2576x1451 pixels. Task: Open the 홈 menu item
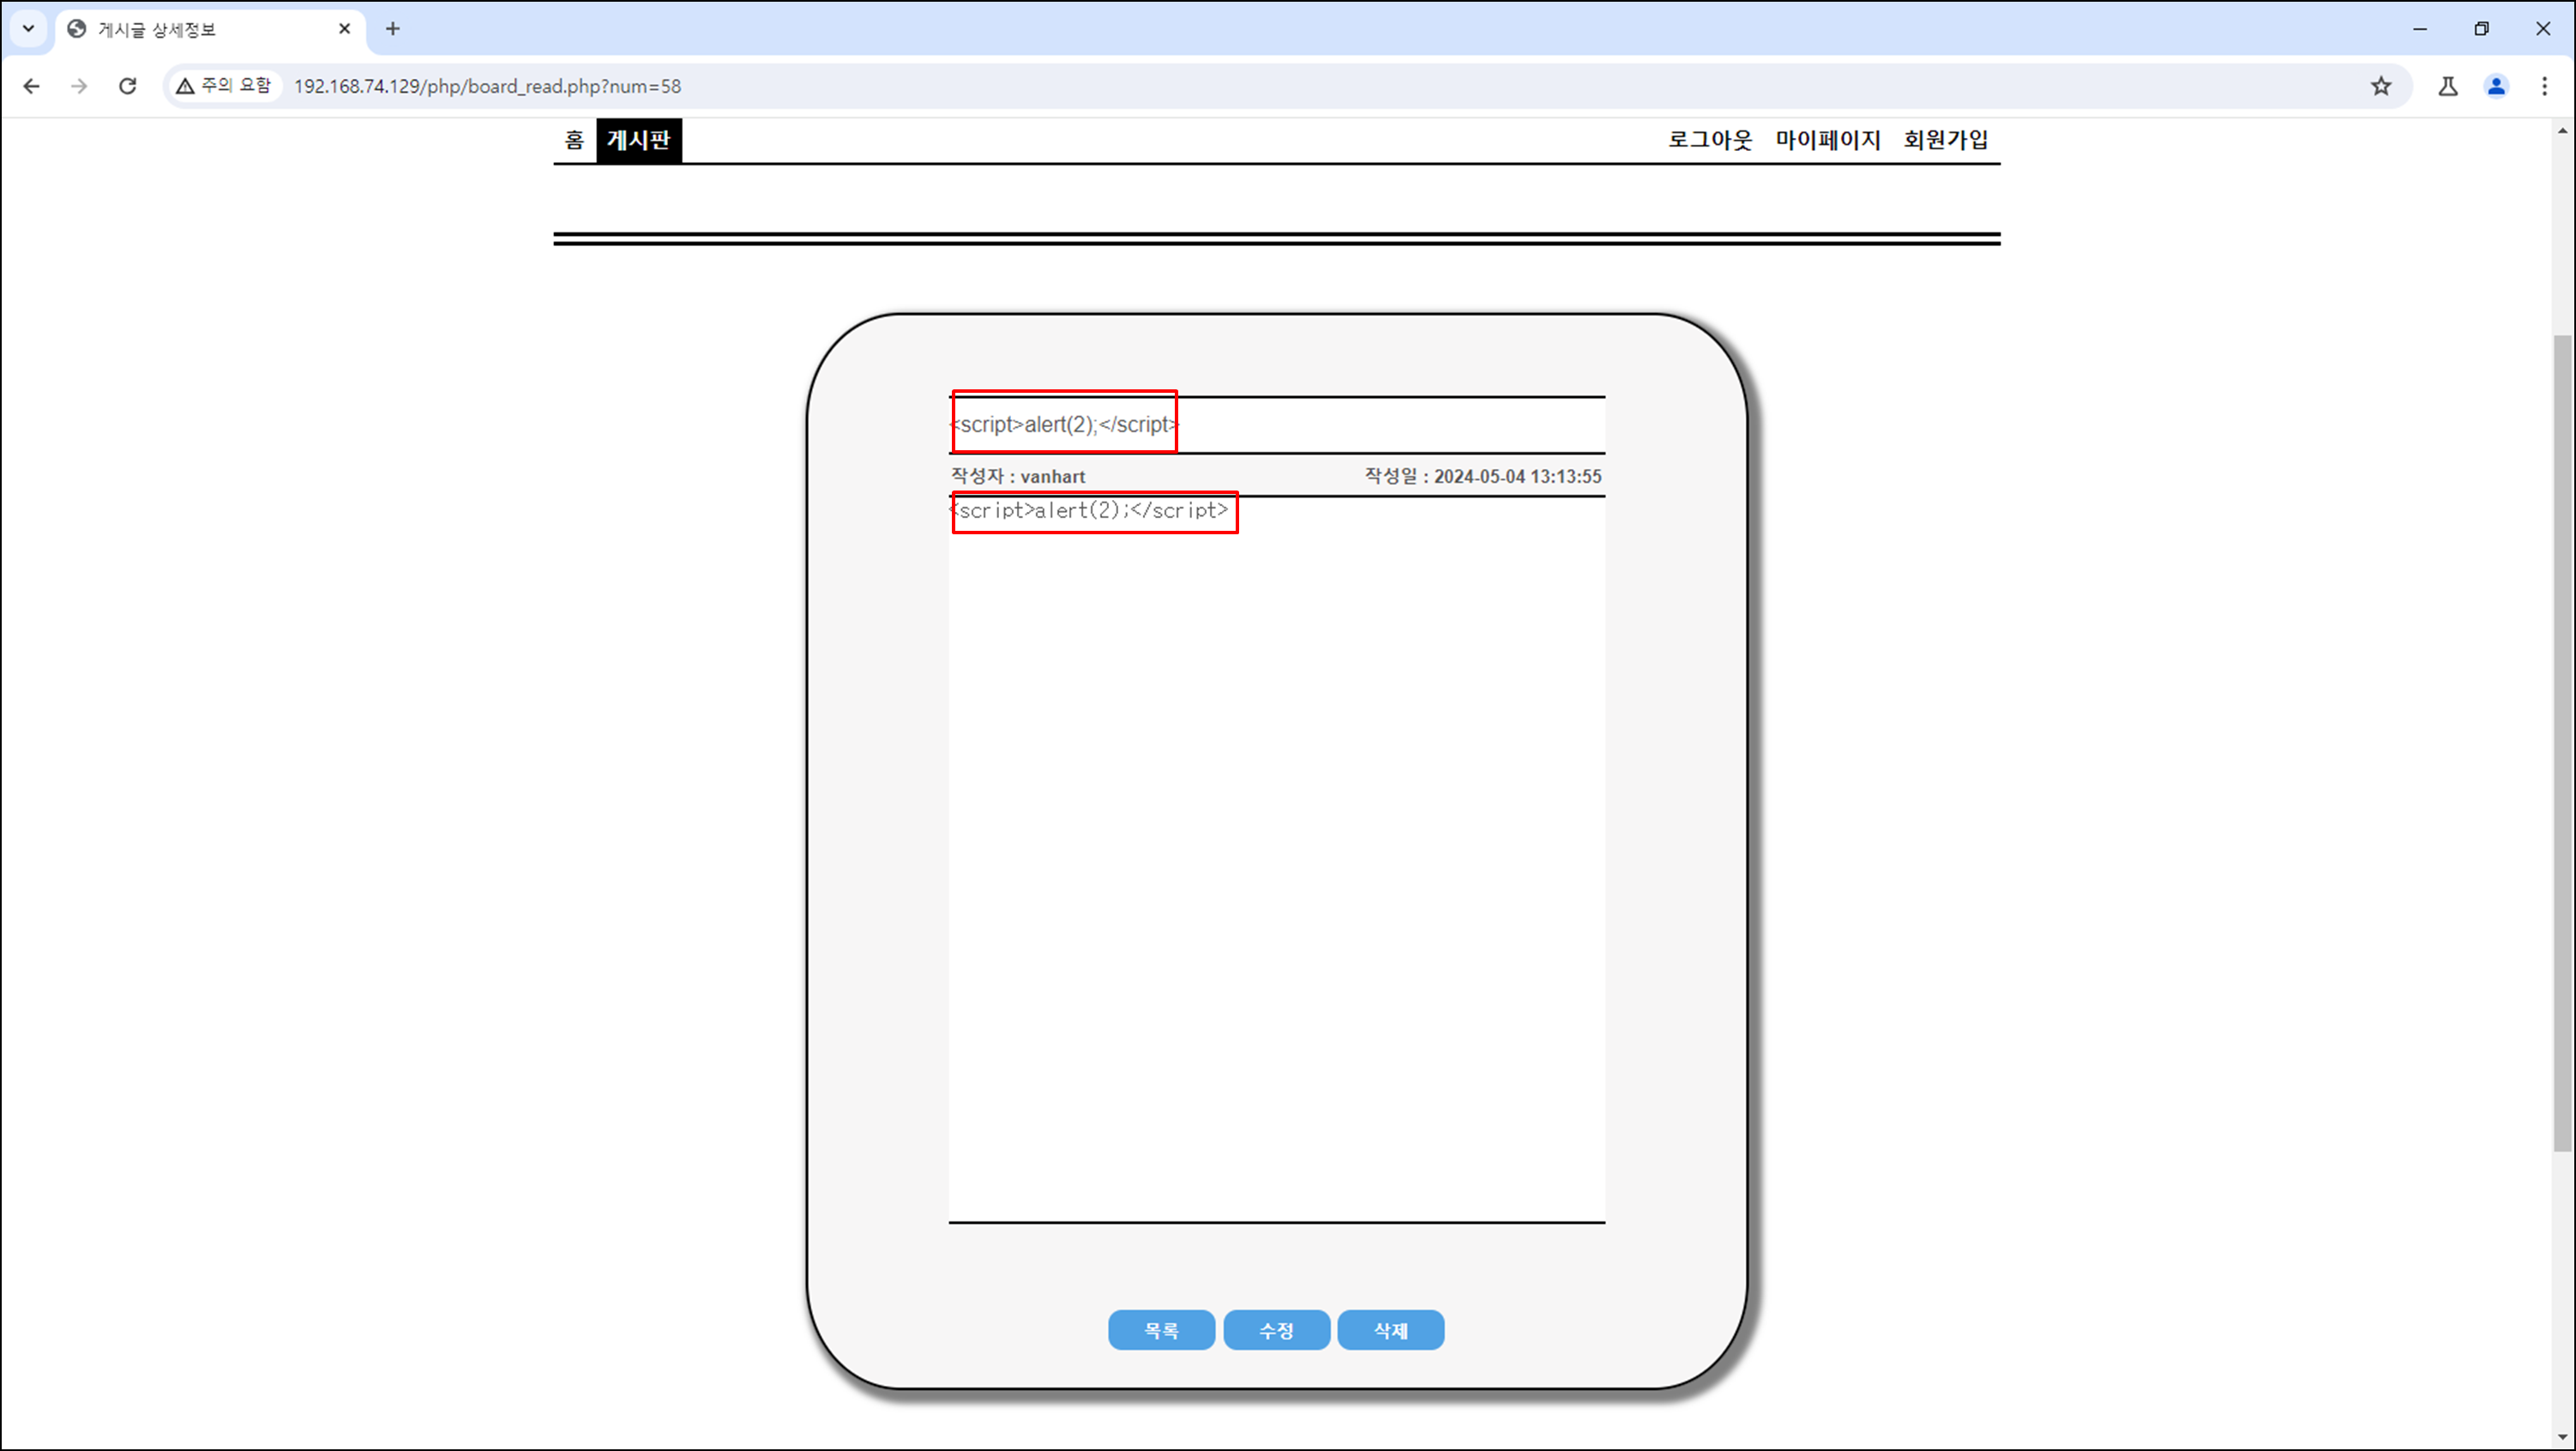tap(574, 140)
